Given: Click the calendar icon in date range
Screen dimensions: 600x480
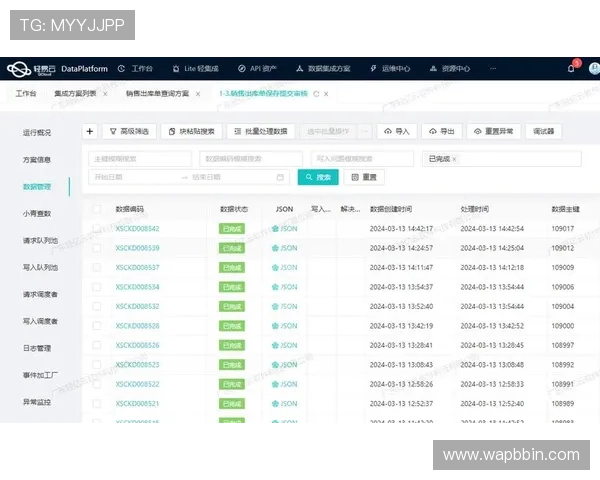Looking at the screenshot, I should coord(280,177).
